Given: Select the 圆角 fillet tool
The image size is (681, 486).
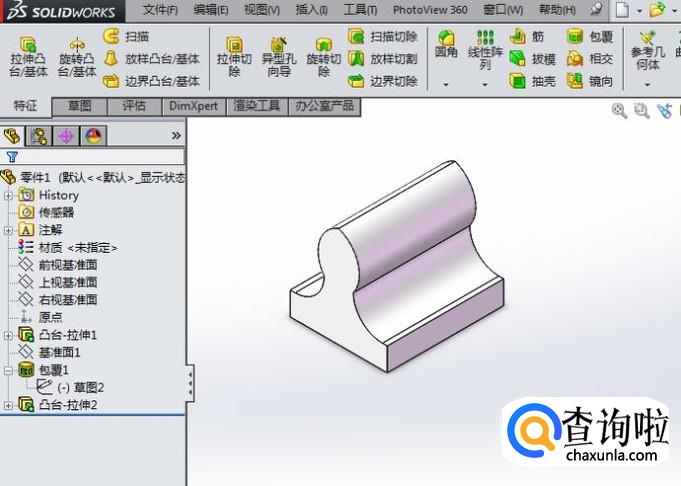Looking at the screenshot, I should point(446,44).
